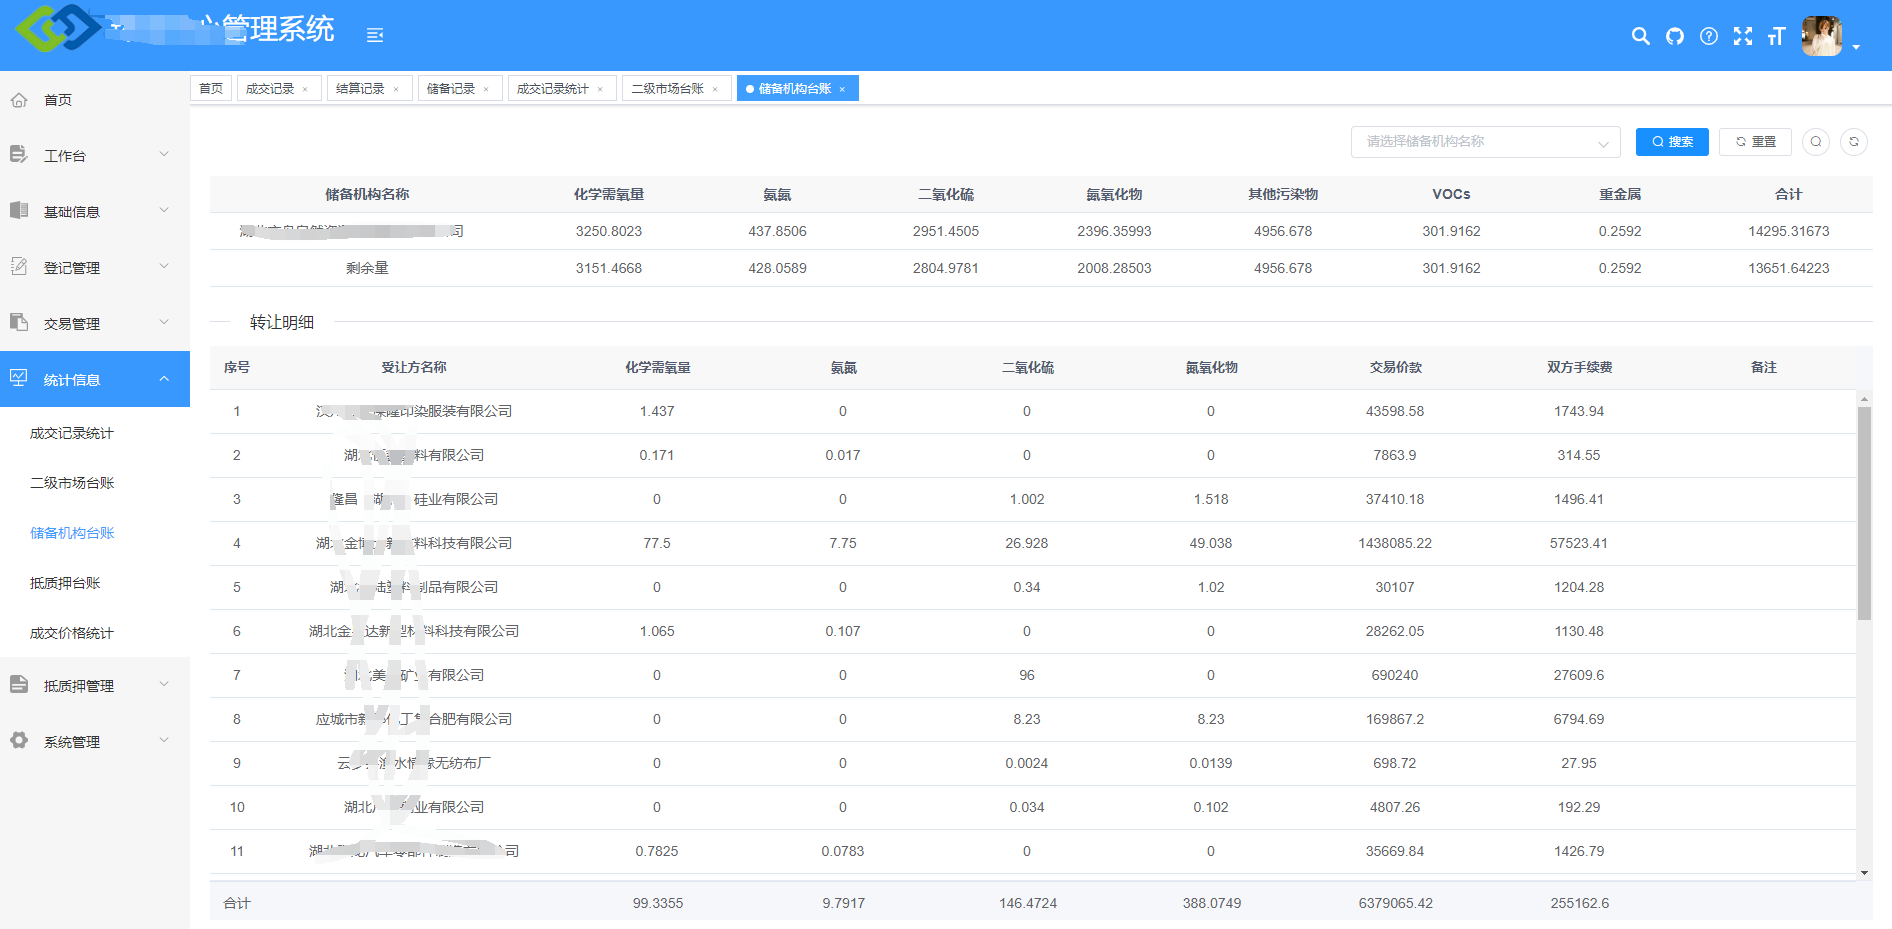Click the scrollbar up arrow

click(x=1864, y=399)
